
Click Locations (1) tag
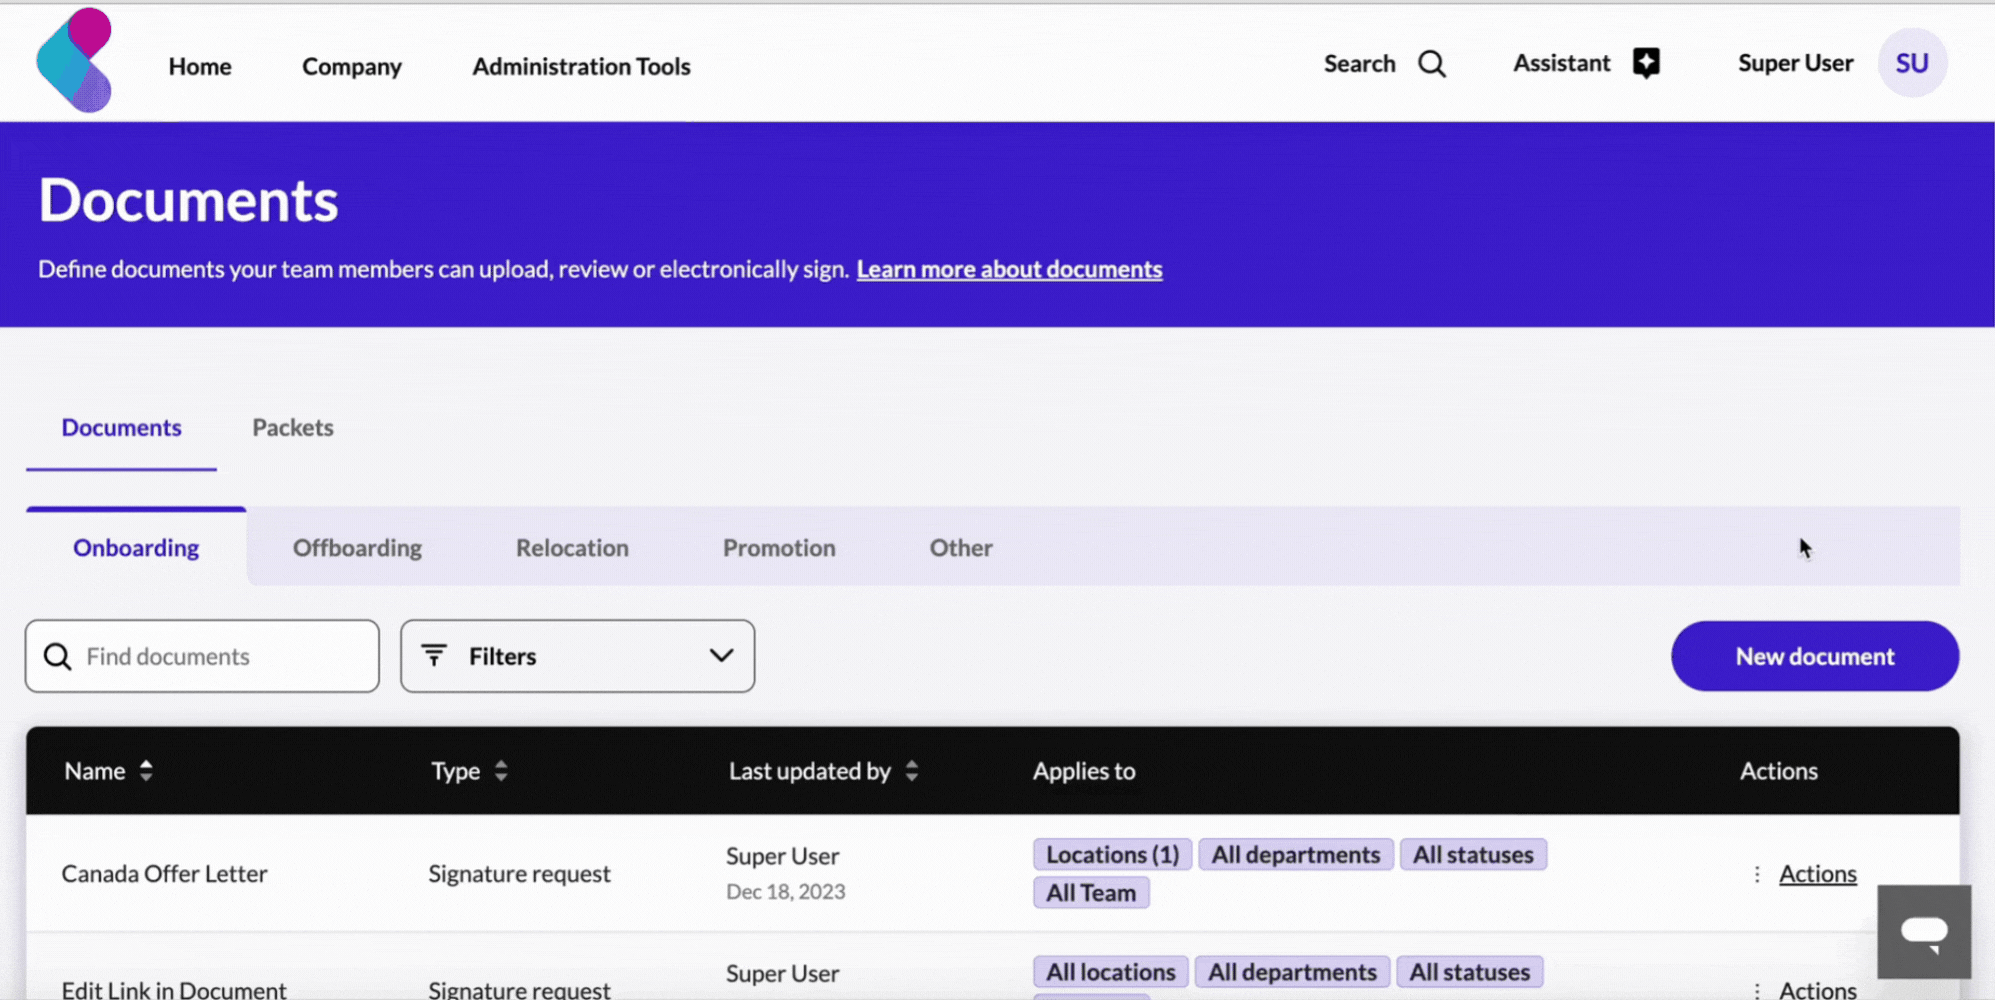coord(1113,855)
